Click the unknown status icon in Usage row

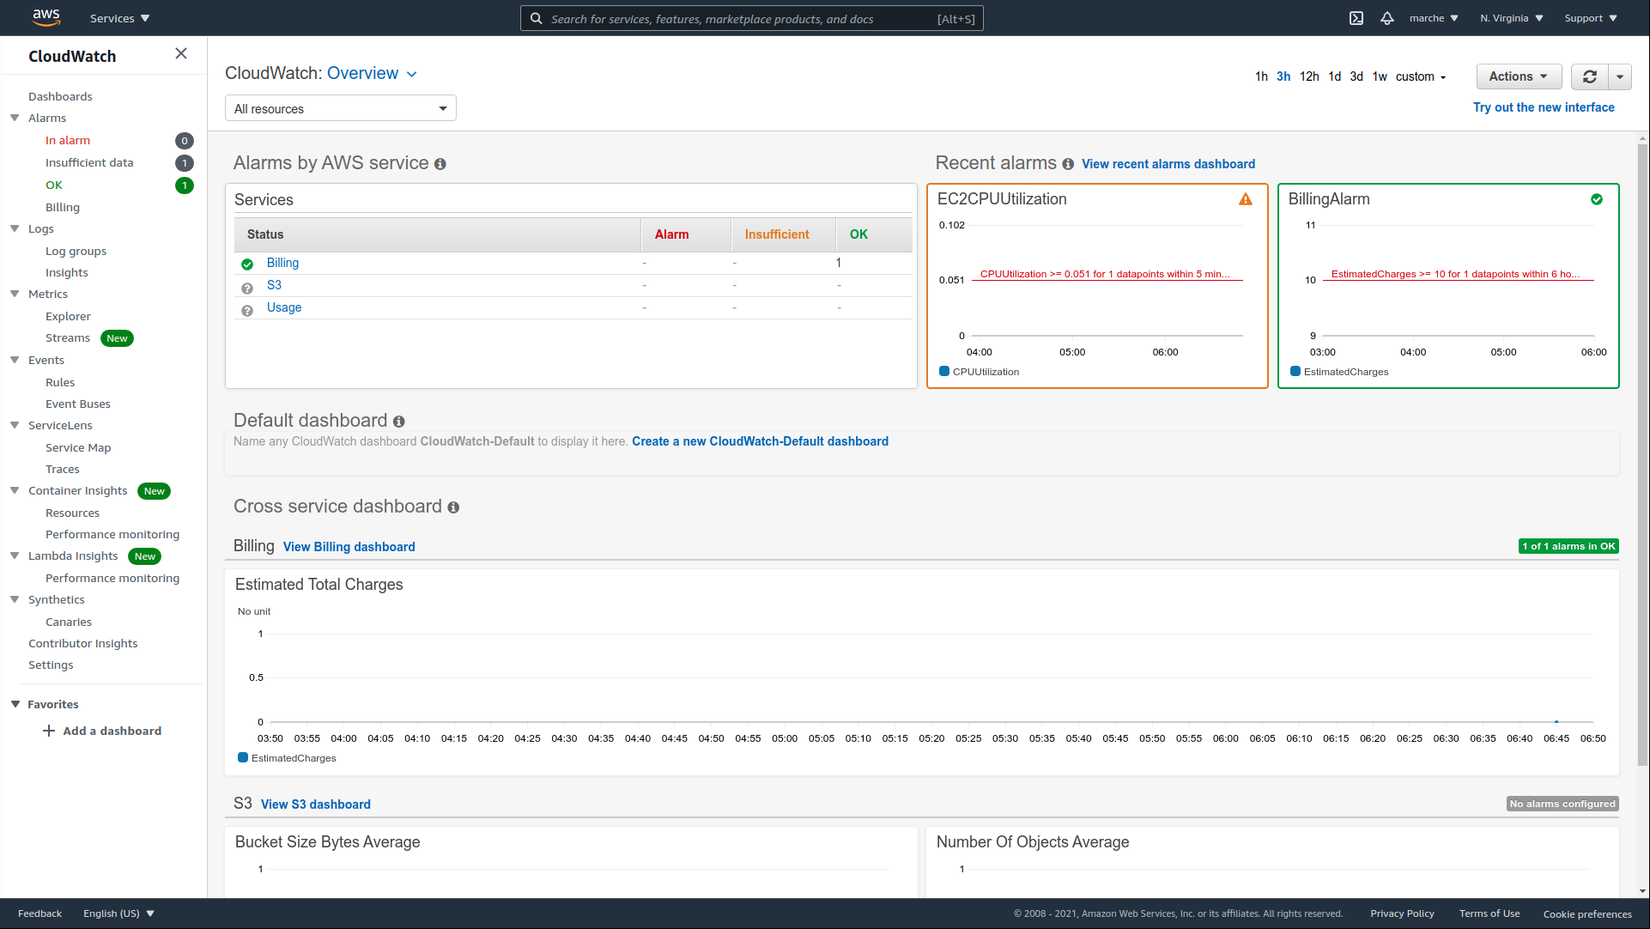pos(247,311)
